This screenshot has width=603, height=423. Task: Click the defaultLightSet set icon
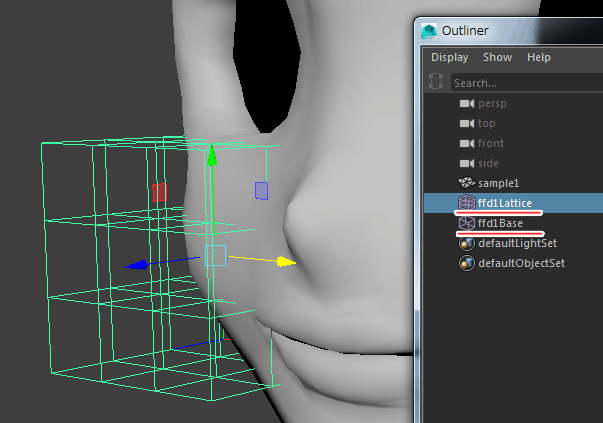[x=466, y=243]
